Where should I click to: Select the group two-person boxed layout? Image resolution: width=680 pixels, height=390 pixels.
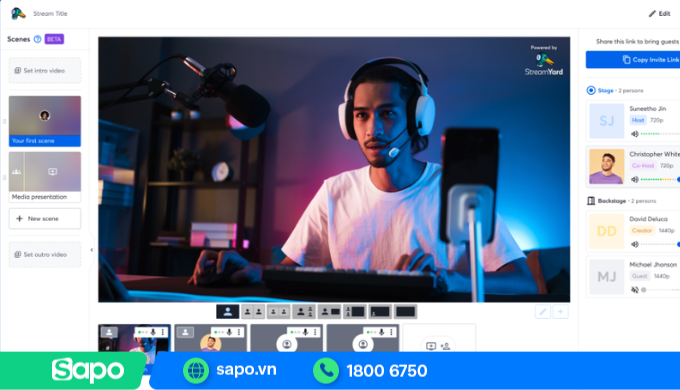[x=278, y=311]
